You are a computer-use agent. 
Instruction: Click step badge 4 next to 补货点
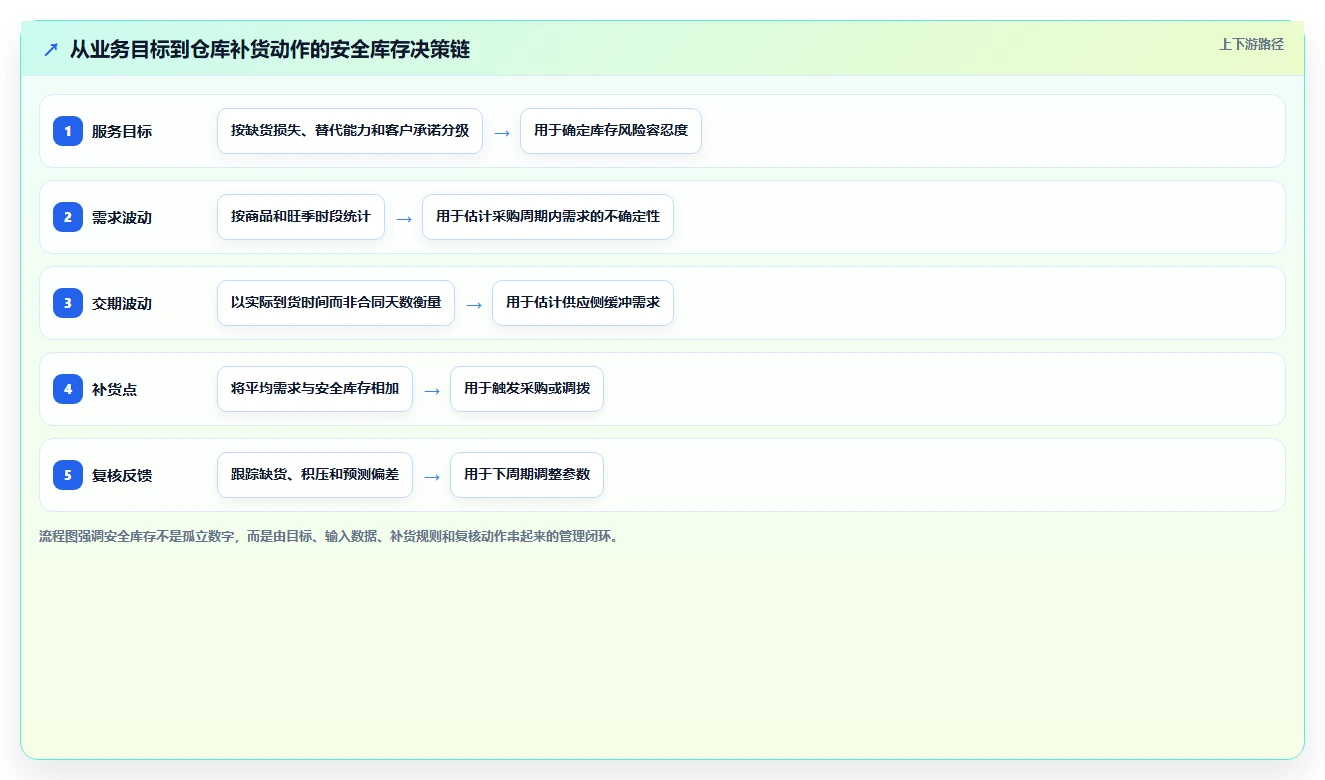[68, 389]
